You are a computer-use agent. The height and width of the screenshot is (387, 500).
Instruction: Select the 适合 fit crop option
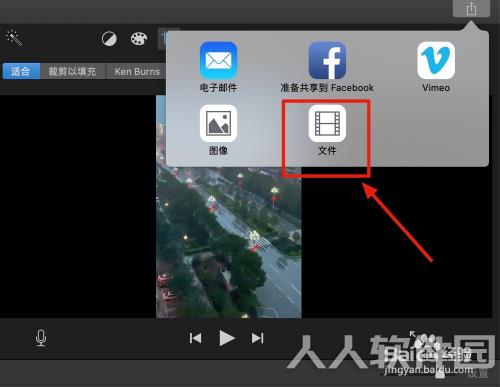(21, 71)
